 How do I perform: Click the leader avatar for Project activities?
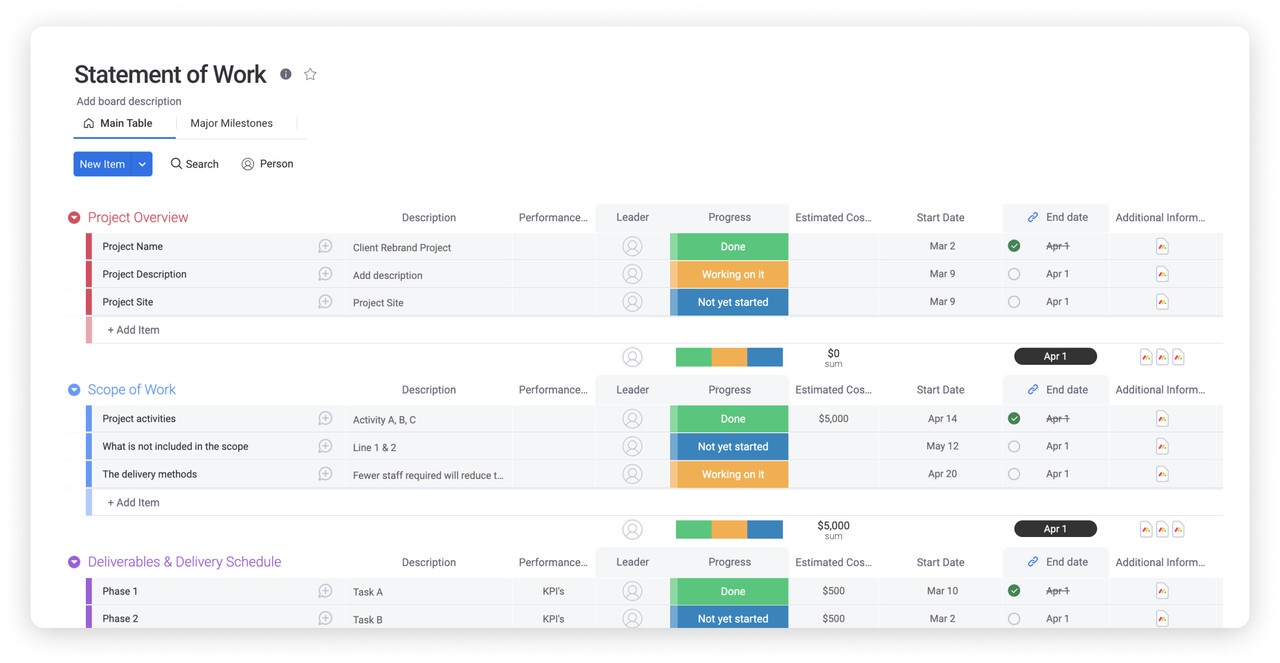click(x=632, y=419)
